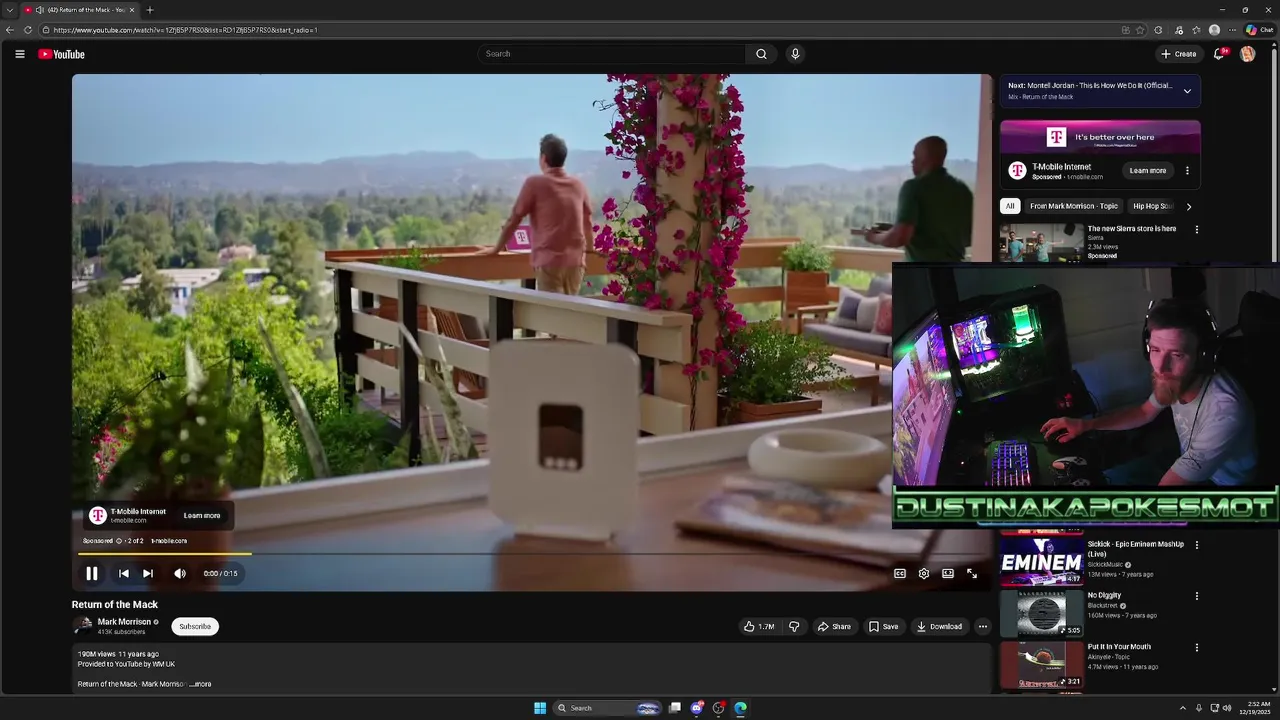Show hidden icons in the system tray
This screenshot has height=720, width=1280.
tap(1183, 708)
